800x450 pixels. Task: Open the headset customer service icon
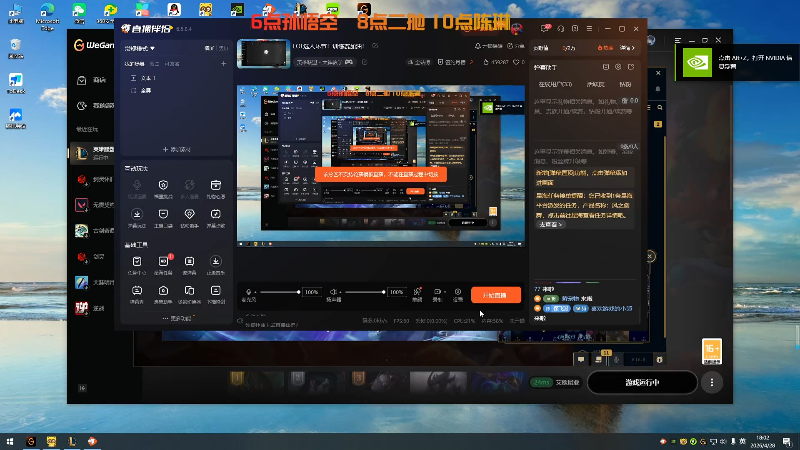[561, 29]
